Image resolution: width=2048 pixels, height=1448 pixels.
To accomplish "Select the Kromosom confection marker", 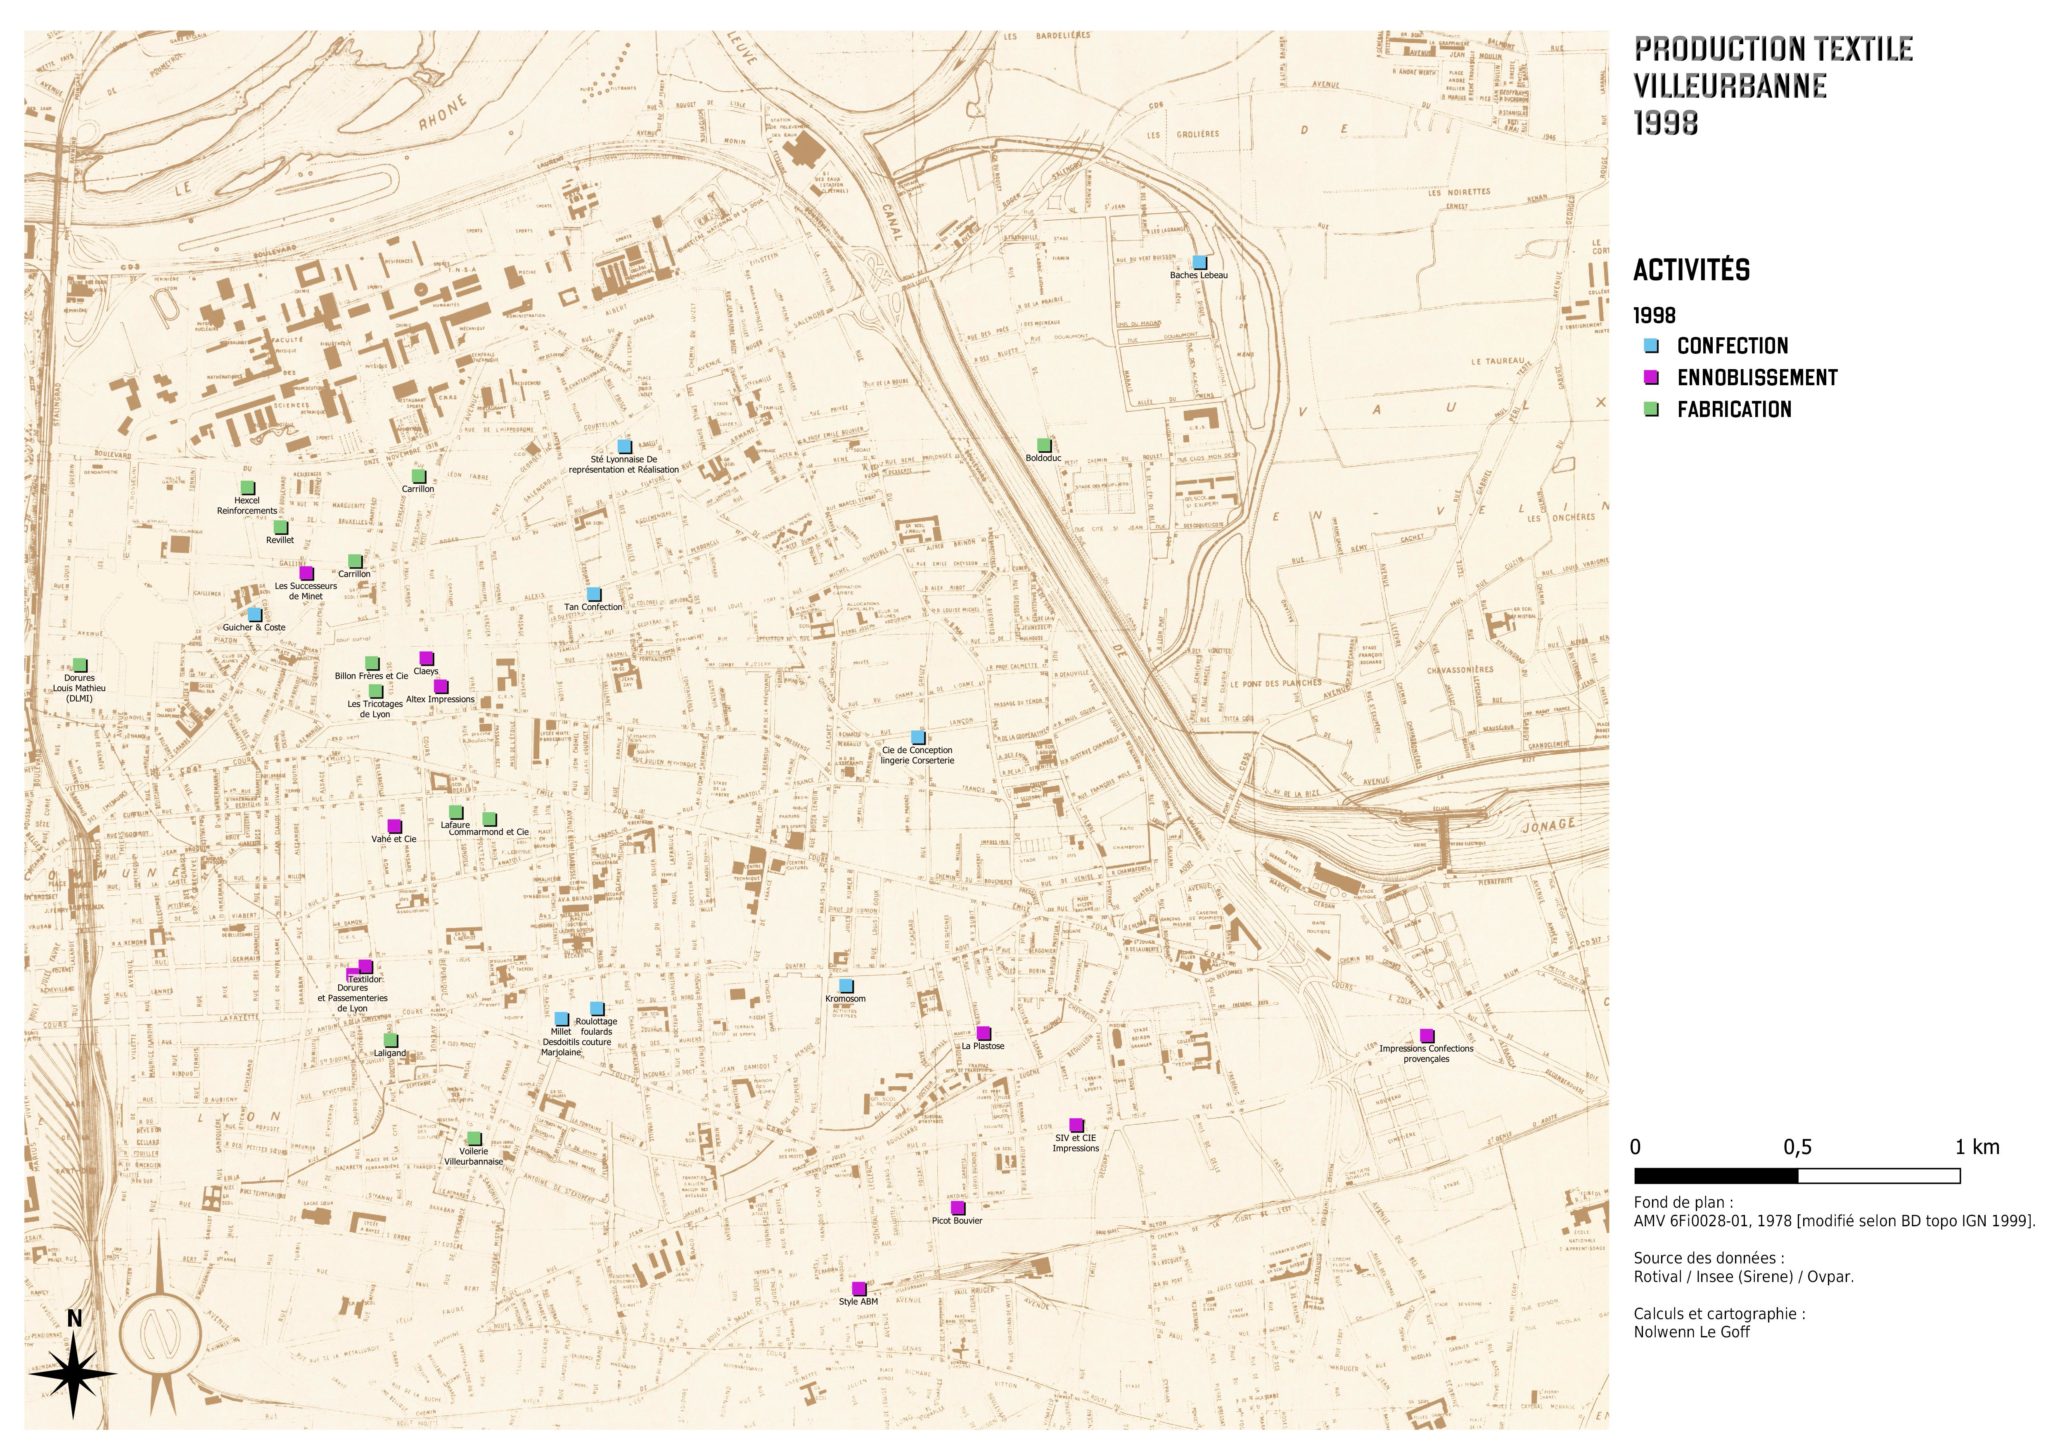I will [x=846, y=986].
